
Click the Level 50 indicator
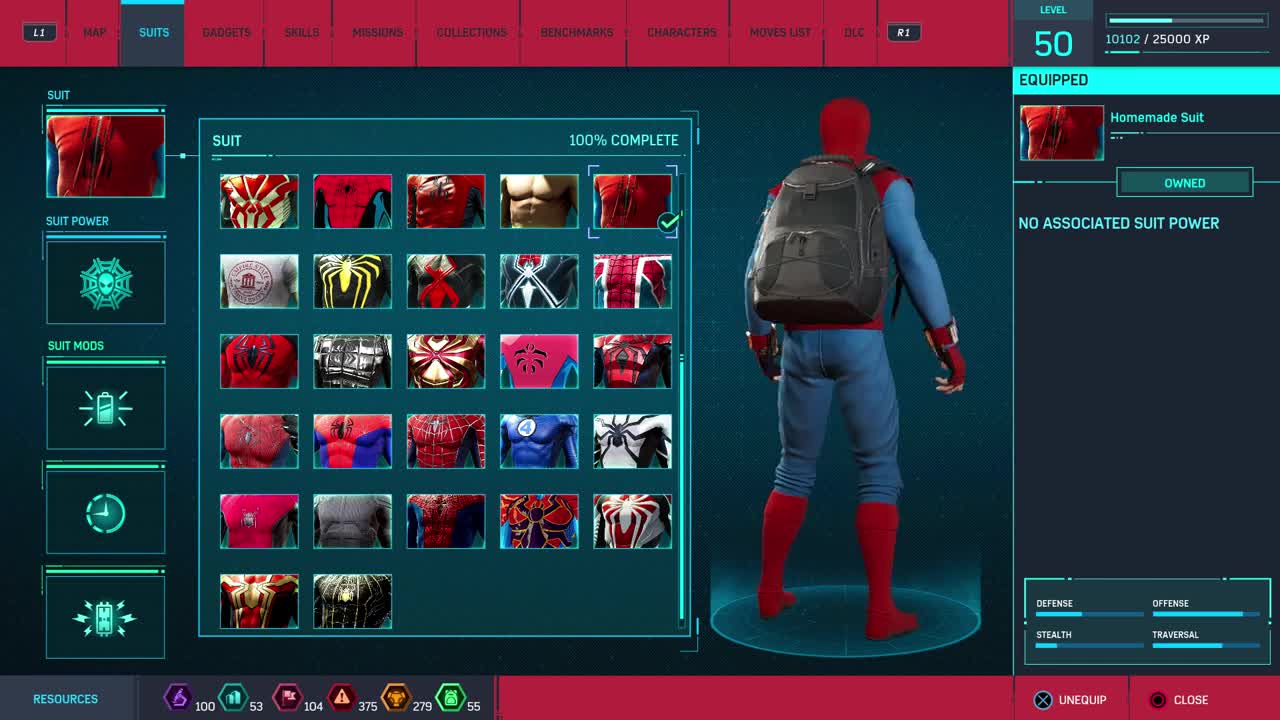coord(1053,35)
